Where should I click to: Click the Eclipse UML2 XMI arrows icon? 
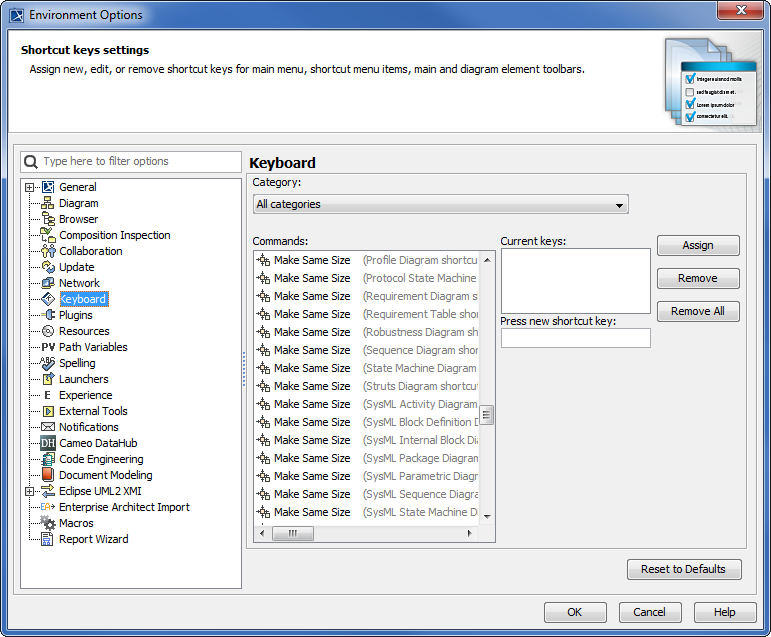48,491
